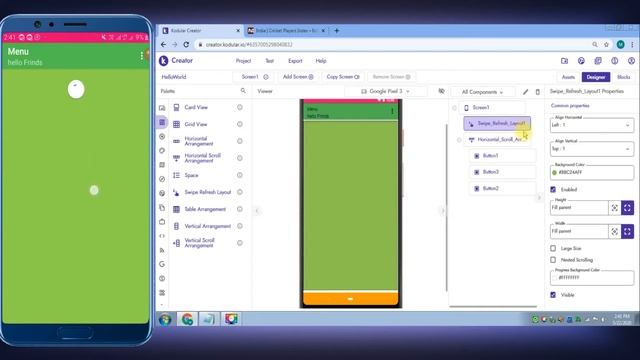
Task: Open the Project menu
Action: coord(243,61)
